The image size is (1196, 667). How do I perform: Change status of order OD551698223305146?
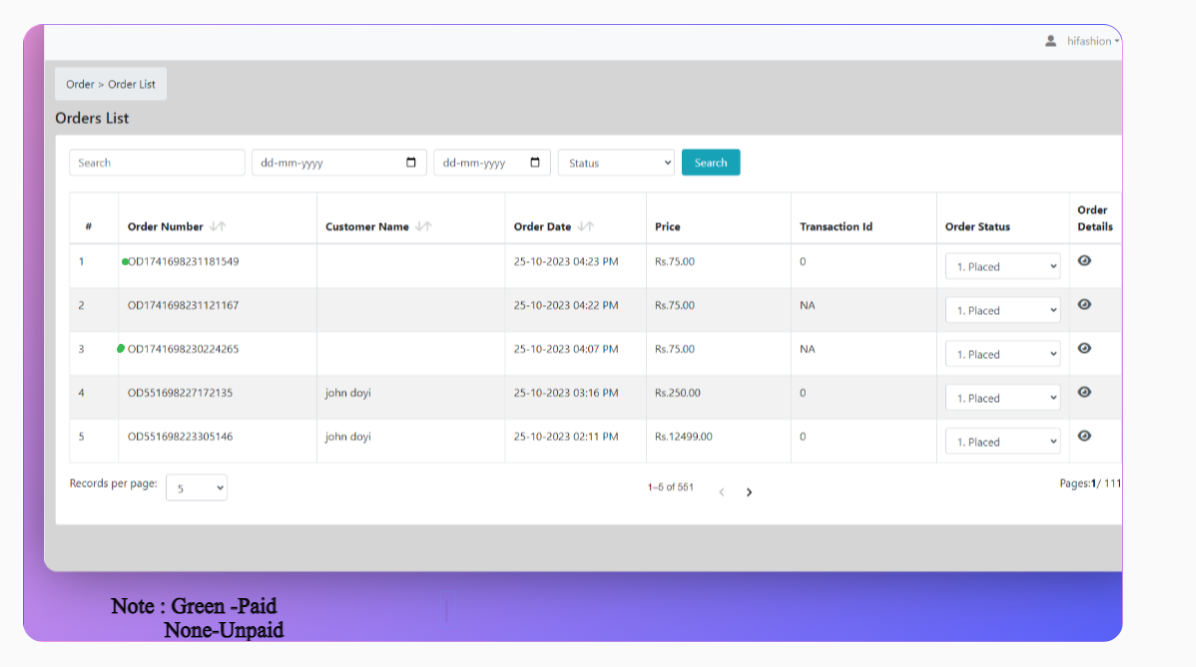[x=1002, y=442]
